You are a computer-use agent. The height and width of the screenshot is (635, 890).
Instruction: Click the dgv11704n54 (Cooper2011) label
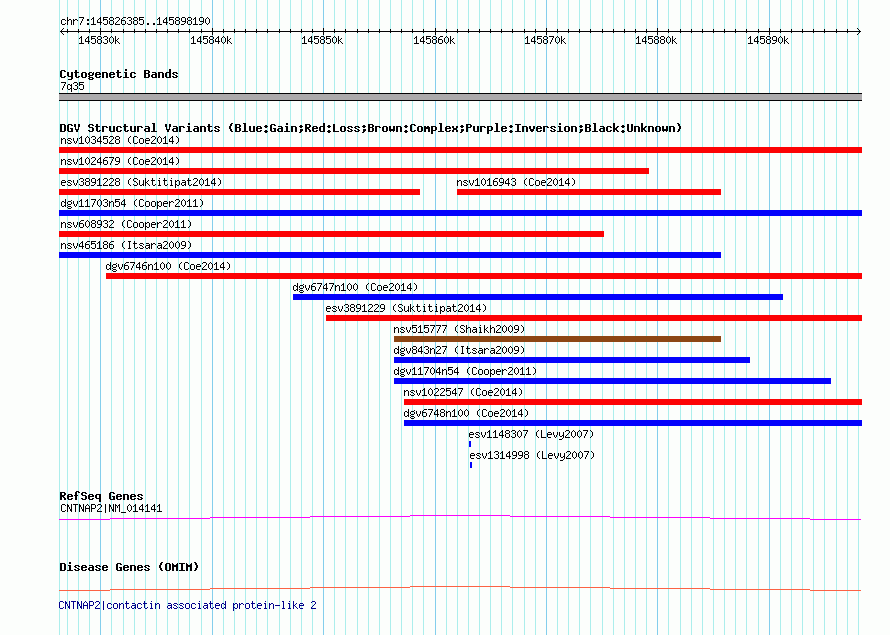point(465,371)
